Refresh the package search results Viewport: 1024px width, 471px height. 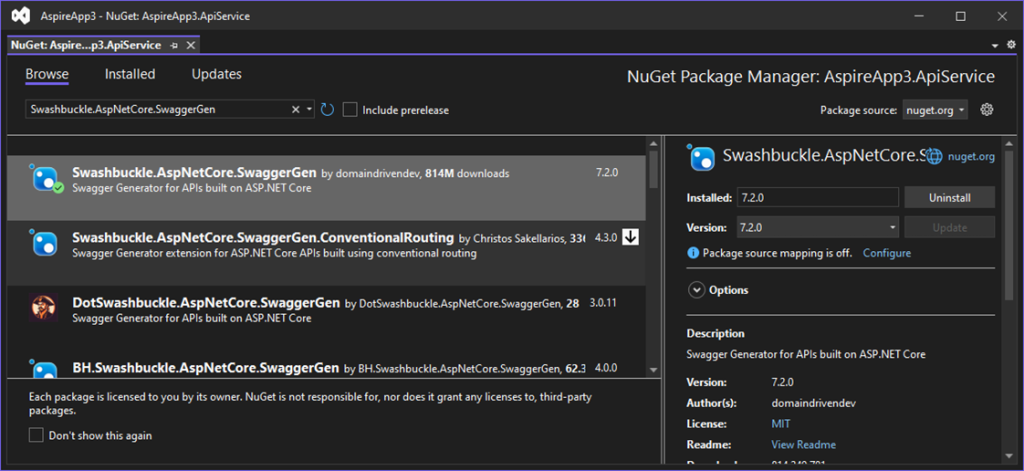(327, 110)
